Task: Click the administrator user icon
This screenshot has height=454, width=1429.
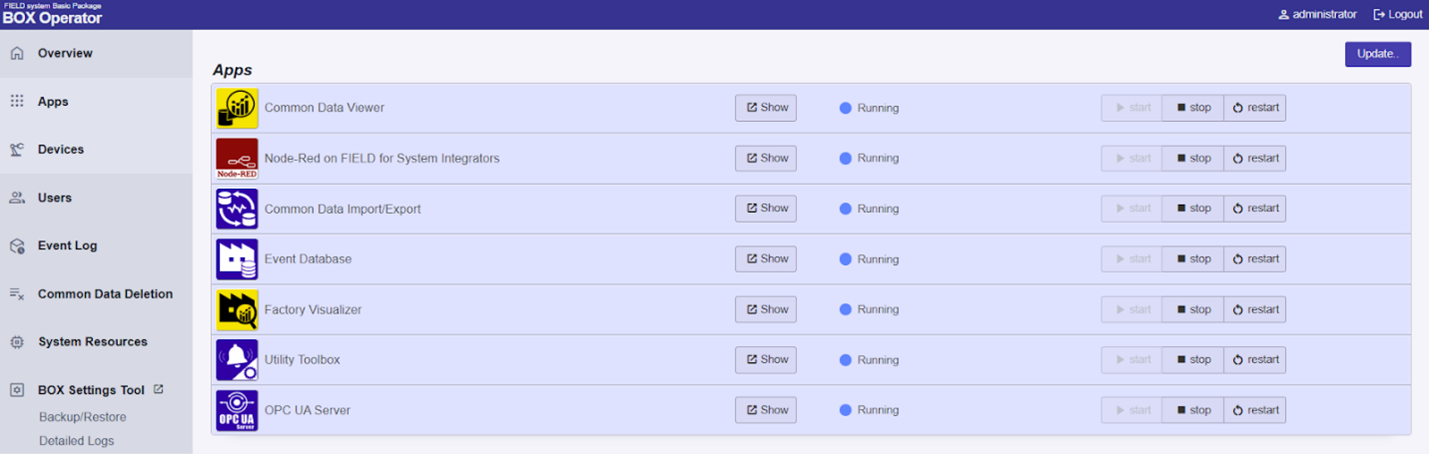Action: (x=1283, y=15)
